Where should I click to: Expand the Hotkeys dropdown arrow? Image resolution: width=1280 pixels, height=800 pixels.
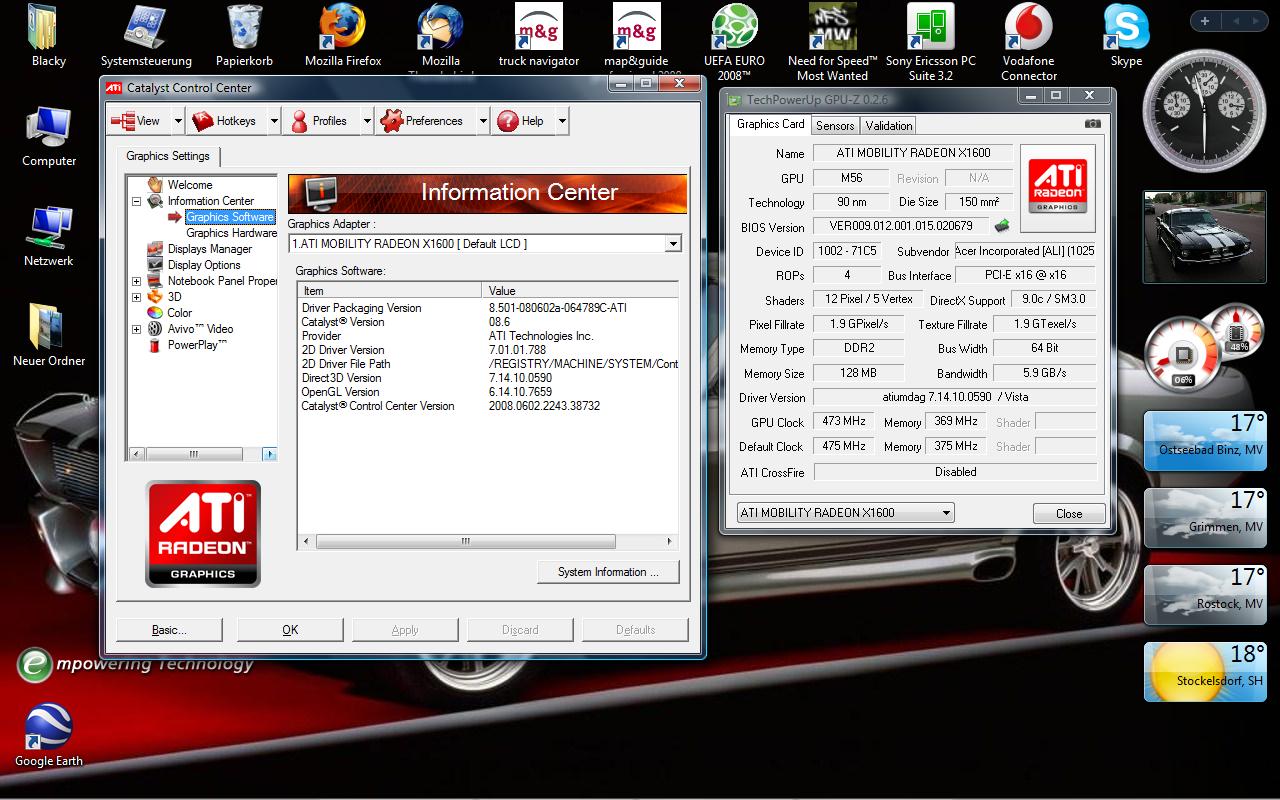274,121
